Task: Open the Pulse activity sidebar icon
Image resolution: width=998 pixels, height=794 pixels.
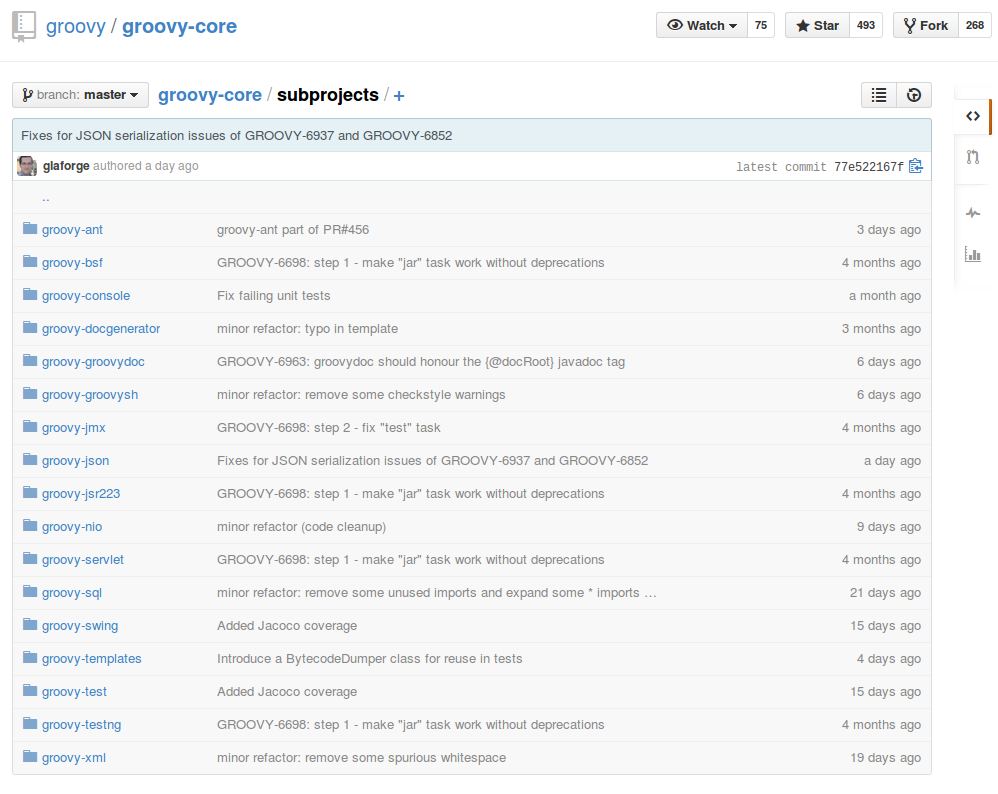Action: (973, 213)
